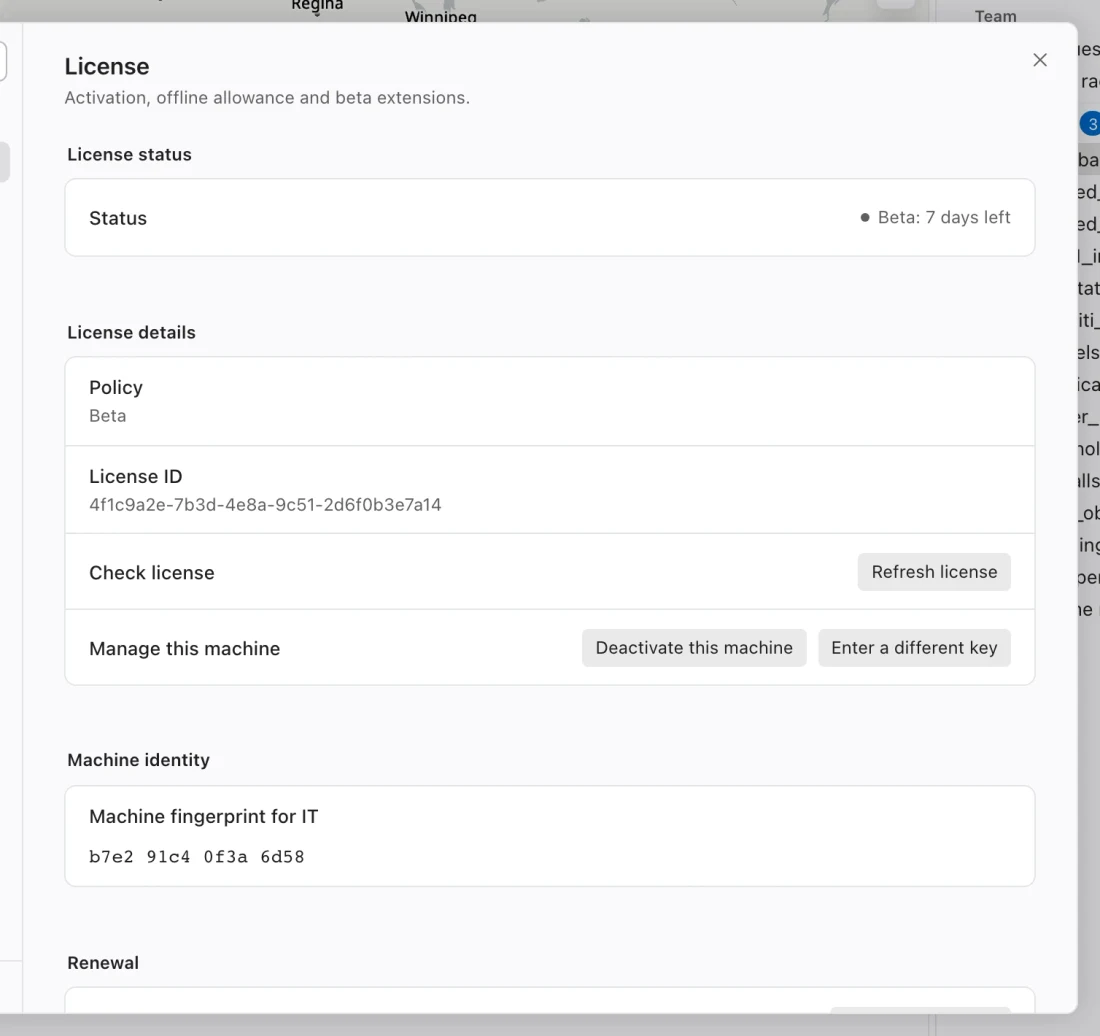
Task: Close the License dialog
Action: (1040, 60)
